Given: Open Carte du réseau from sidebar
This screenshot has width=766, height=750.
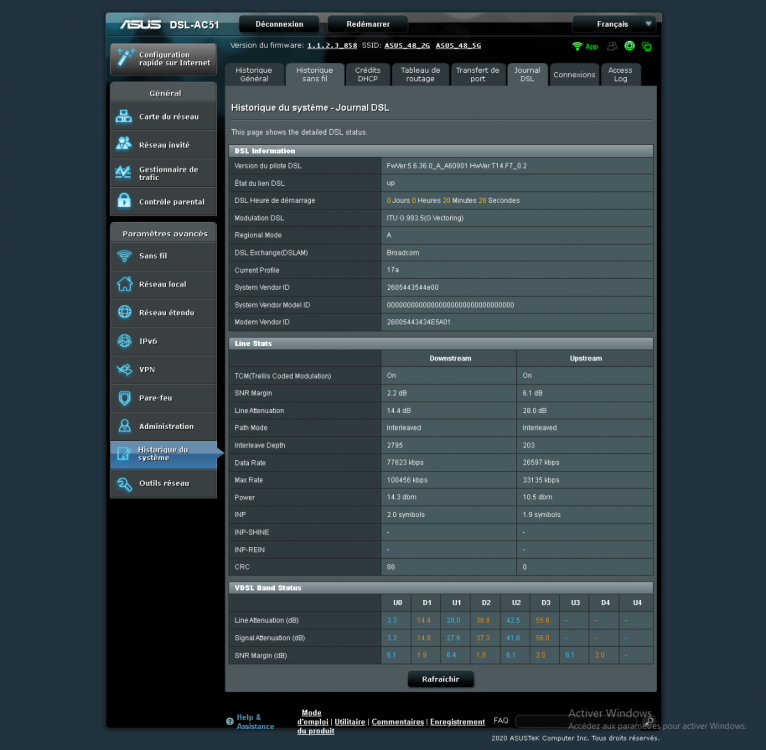Looking at the screenshot, I should [x=163, y=116].
